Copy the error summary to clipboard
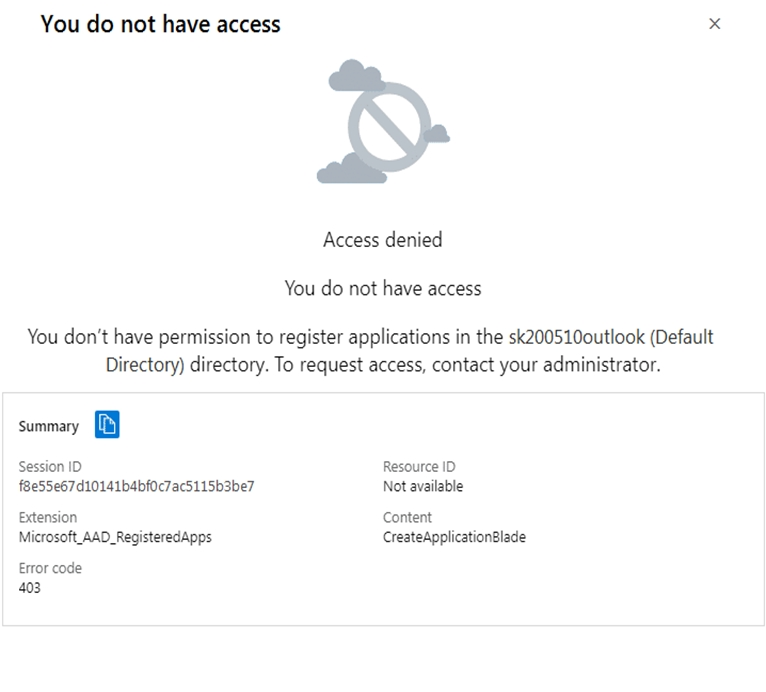 (107, 425)
